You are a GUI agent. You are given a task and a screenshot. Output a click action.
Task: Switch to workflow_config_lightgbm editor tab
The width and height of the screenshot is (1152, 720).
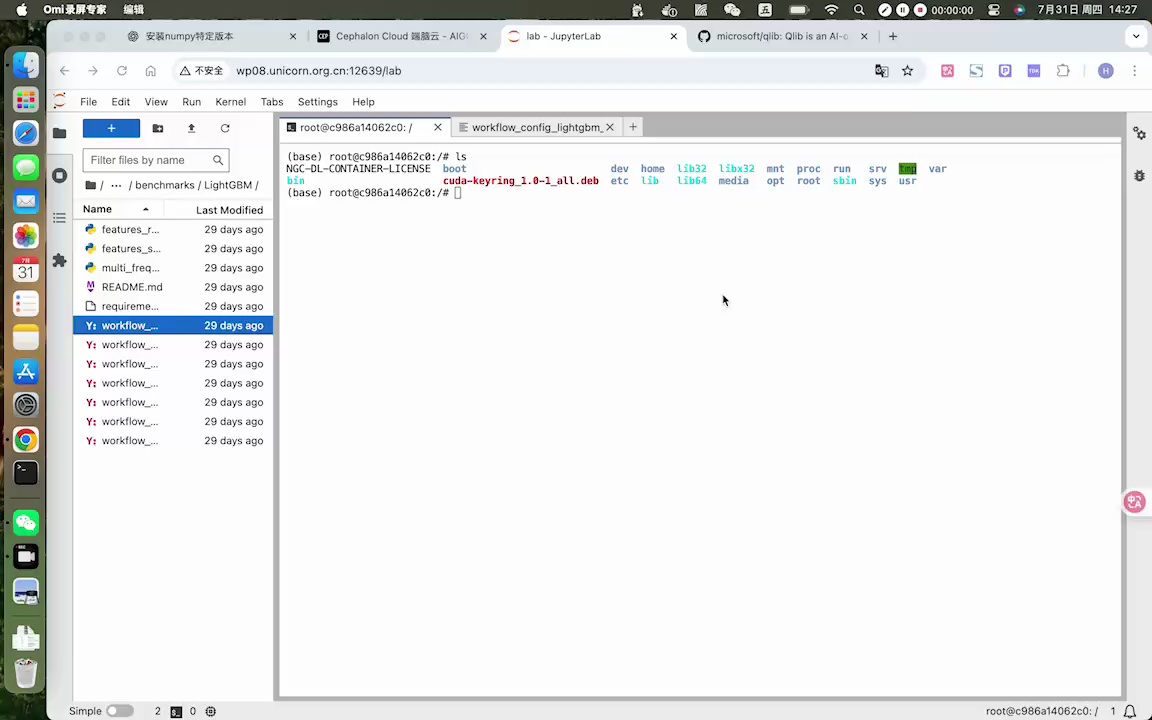[x=536, y=127]
